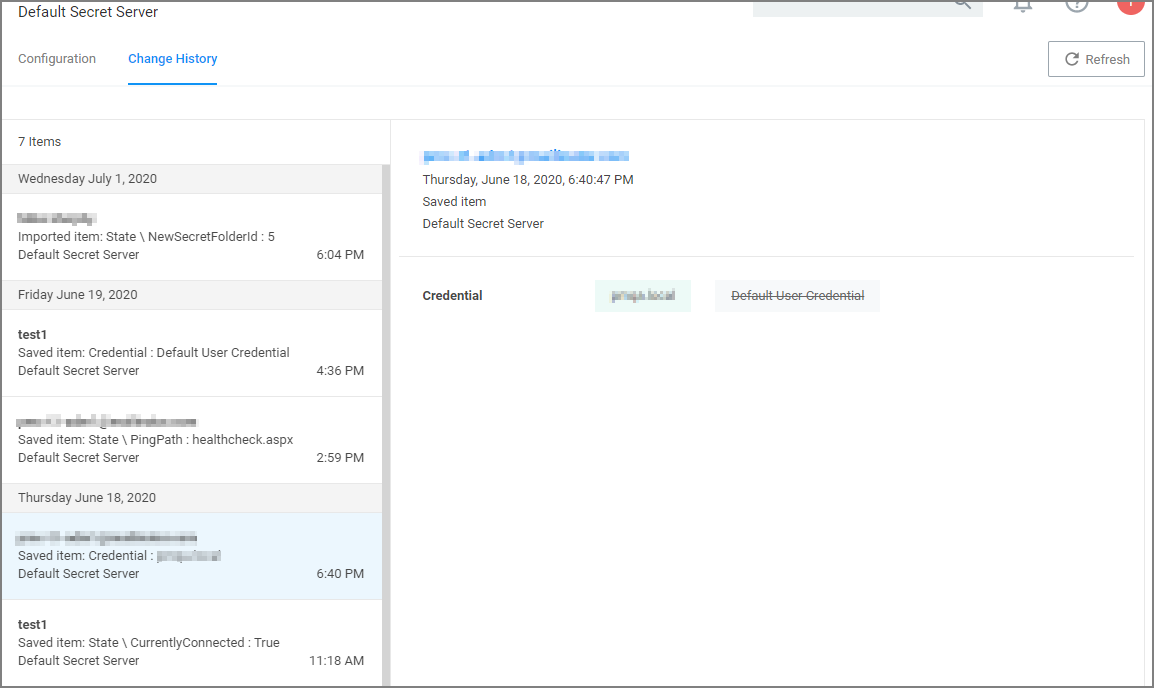Click the blurred username link in details

525,156
